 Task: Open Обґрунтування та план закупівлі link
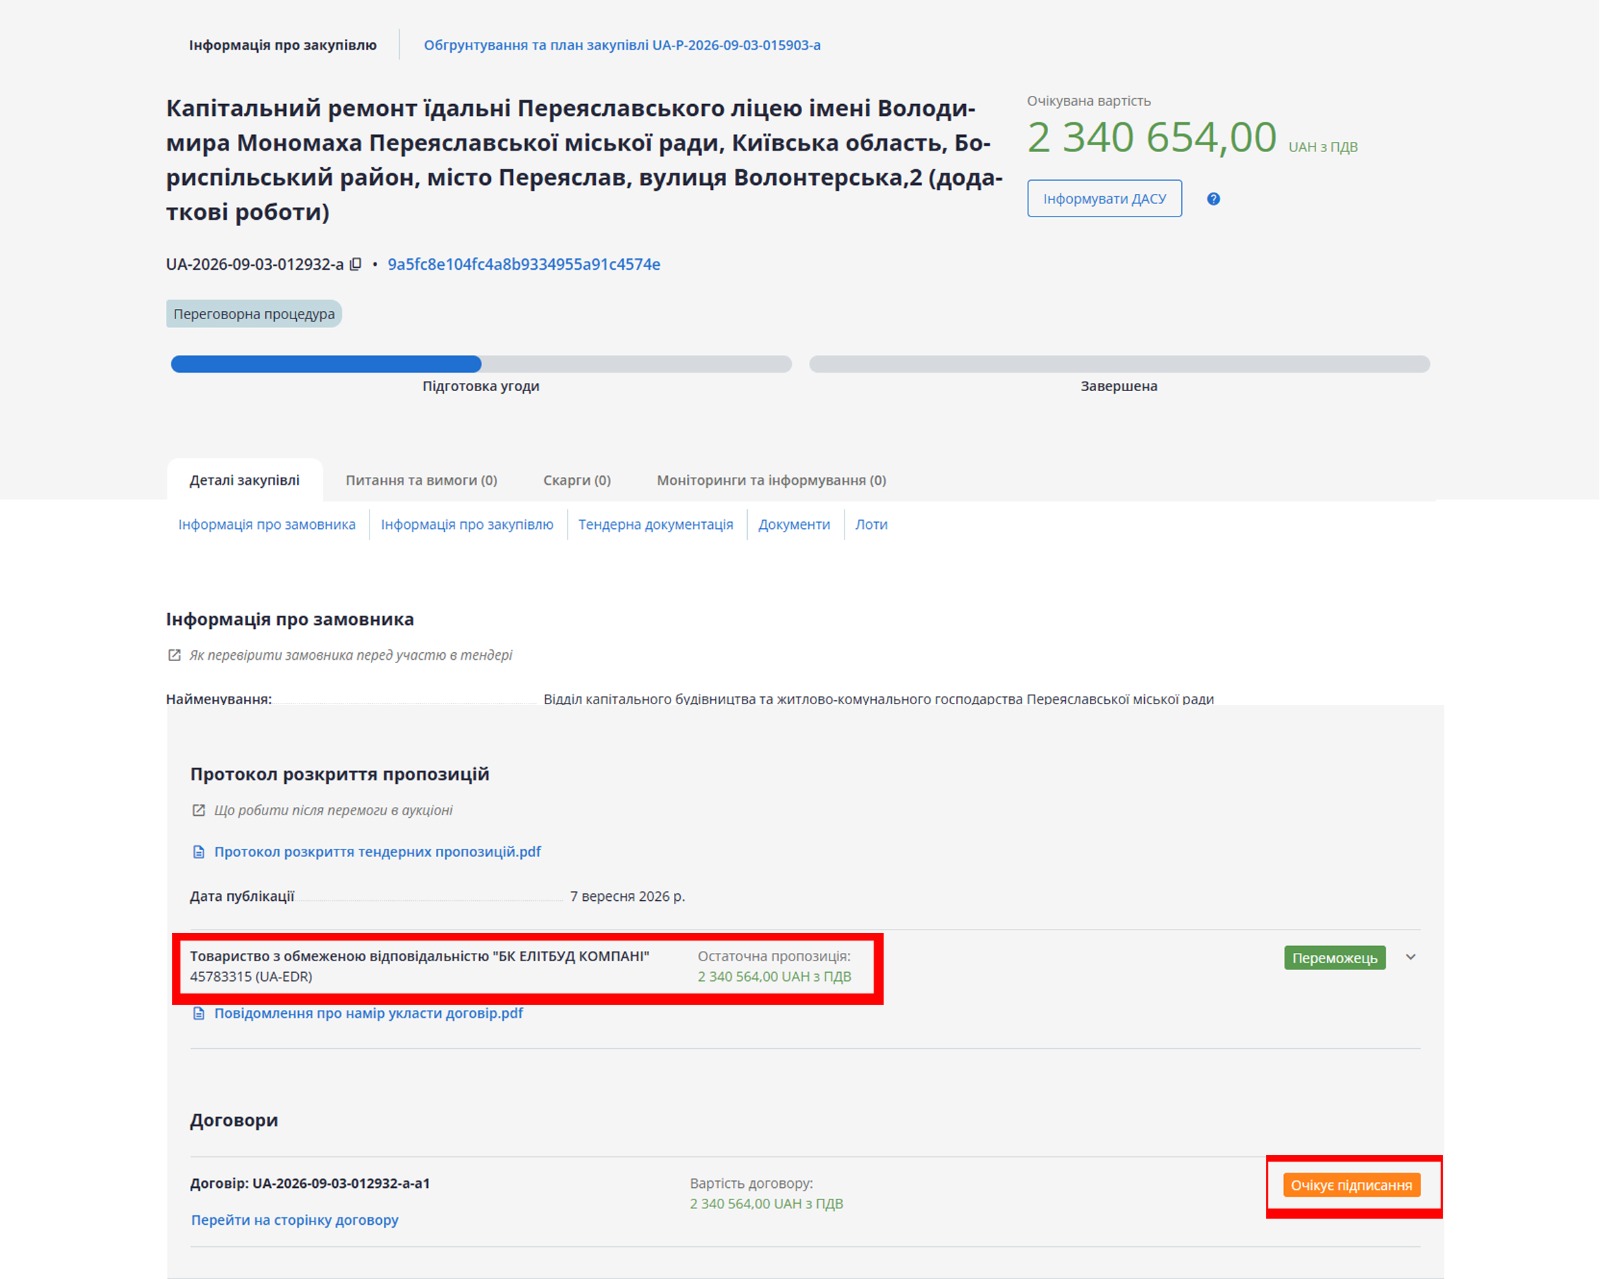point(622,45)
